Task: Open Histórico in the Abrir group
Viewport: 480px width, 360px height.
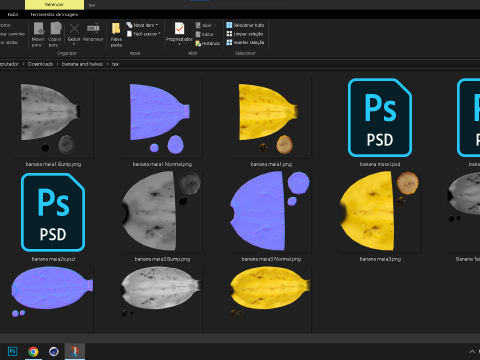Action: (x=208, y=43)
